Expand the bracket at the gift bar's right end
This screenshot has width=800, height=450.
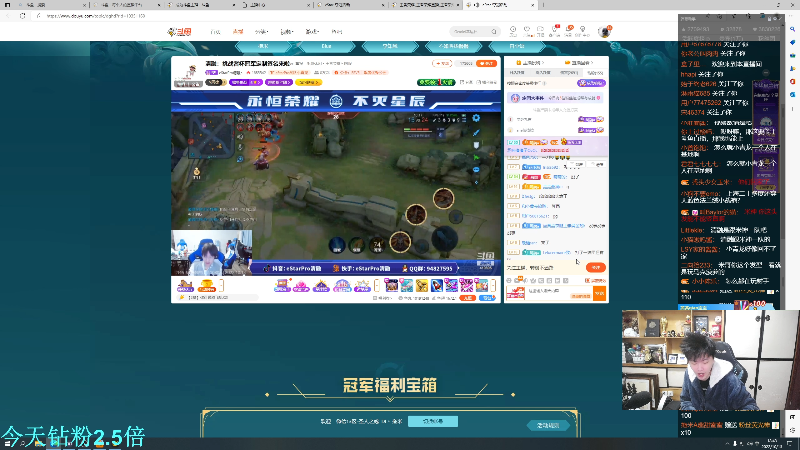[493, 286]
